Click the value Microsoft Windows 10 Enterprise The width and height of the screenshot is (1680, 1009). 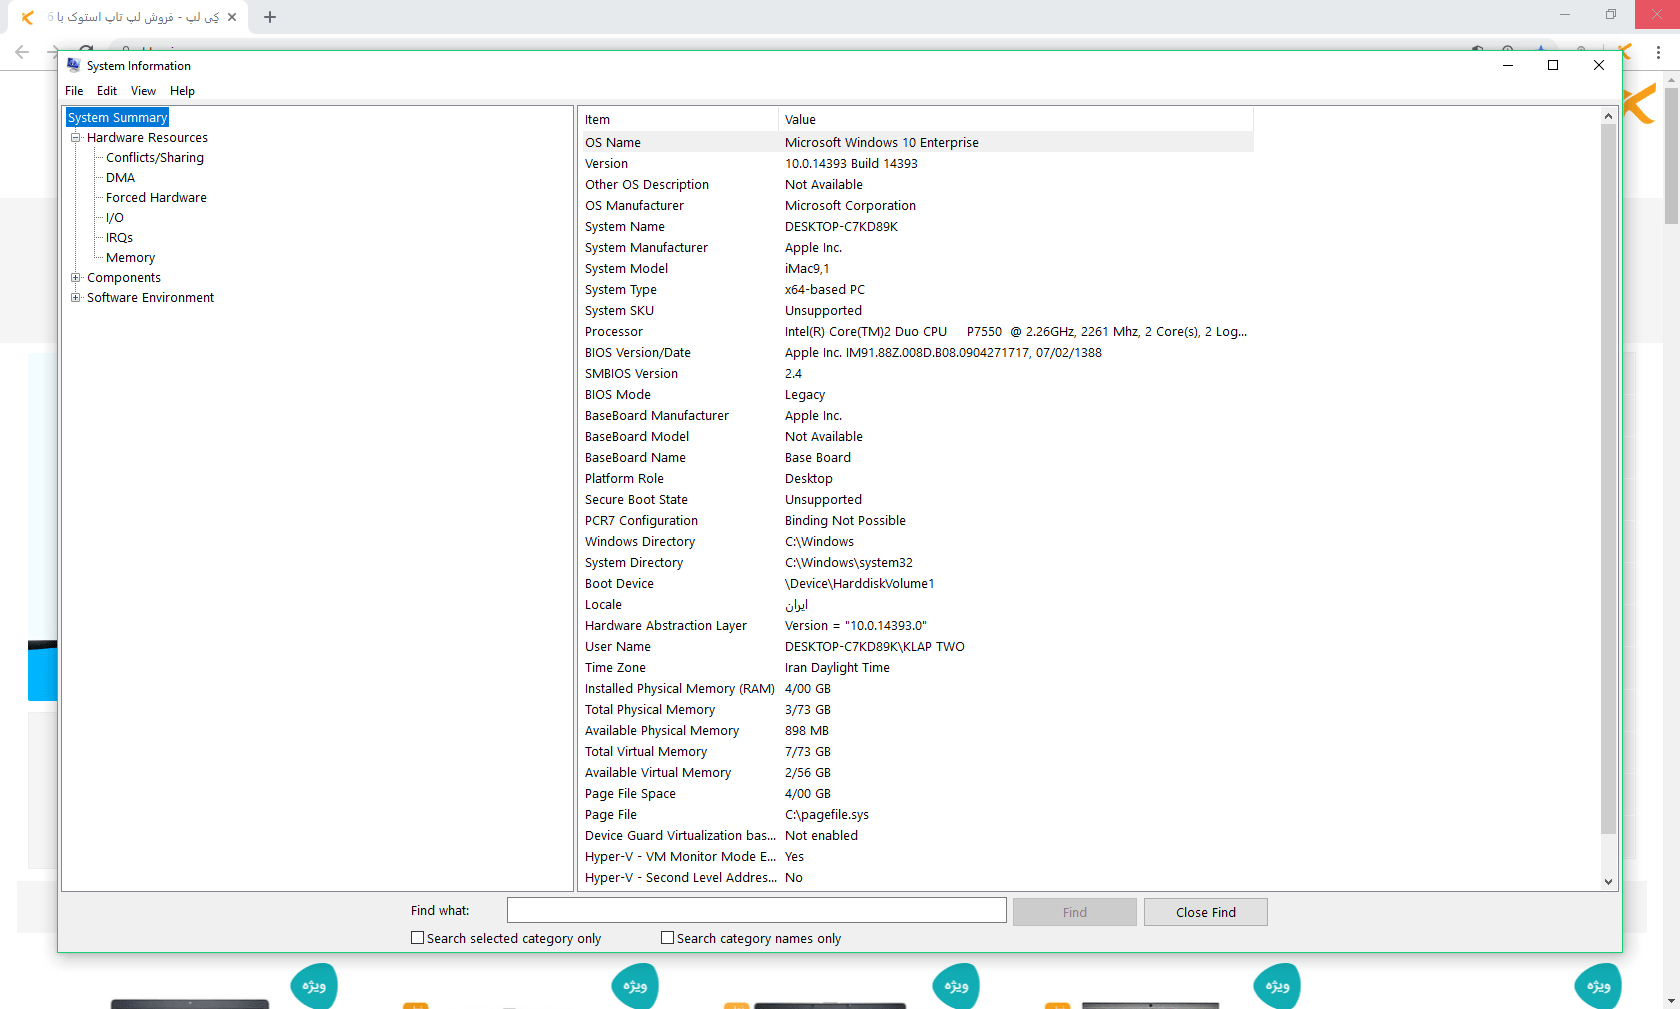point(882,143)
